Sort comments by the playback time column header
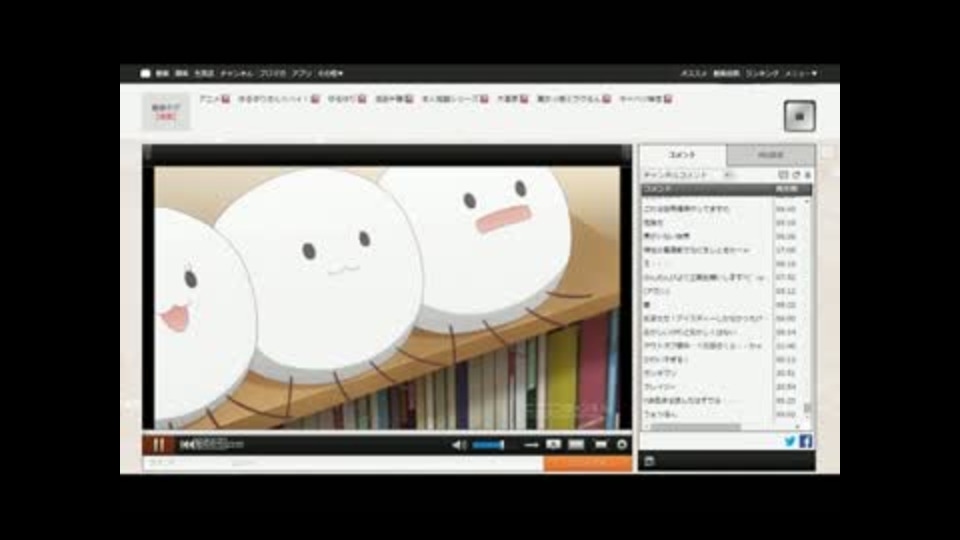The width and height of the screenshot is (960, 540). [792, 189]
